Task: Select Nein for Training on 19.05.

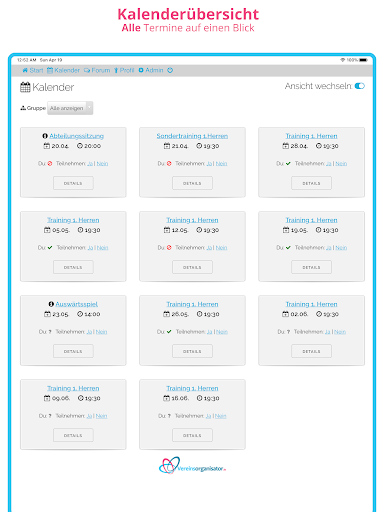Action: pyautogui.click(x=341, y=248)
